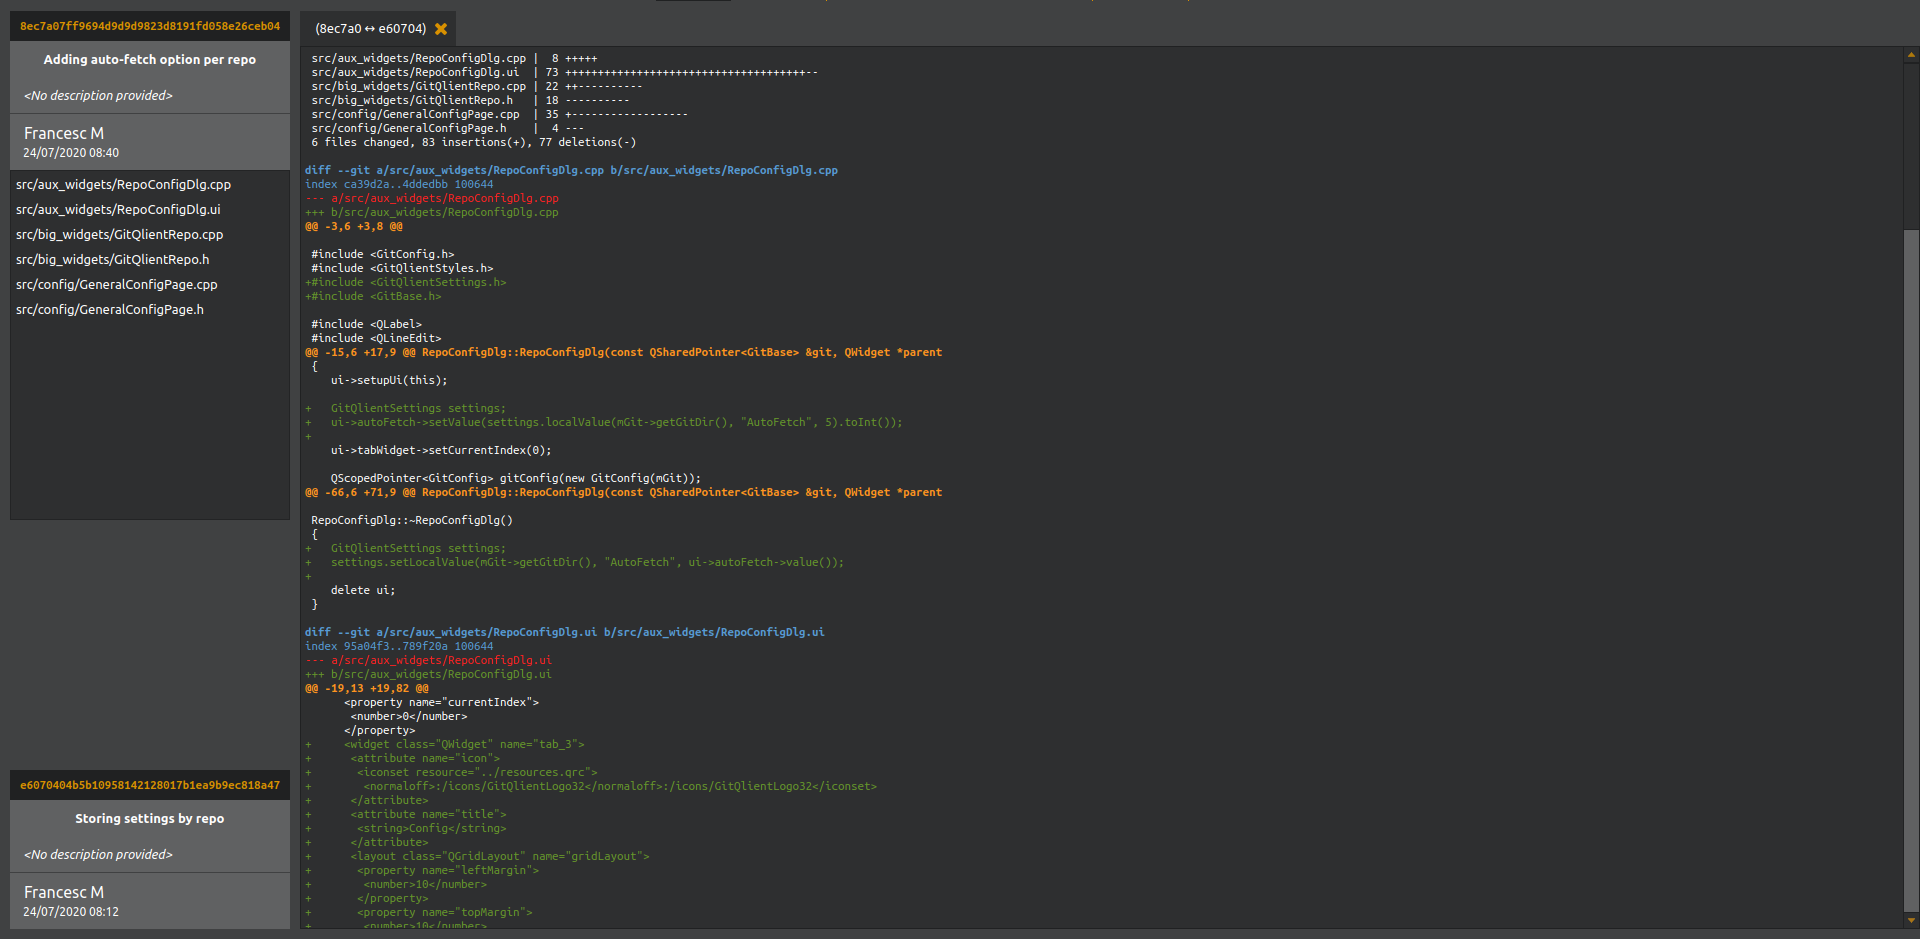1920x939 pixels.
Task: Open src/aux_widgets/RepoConfigDlg.cpp in file list
Action: coord(123,185)
